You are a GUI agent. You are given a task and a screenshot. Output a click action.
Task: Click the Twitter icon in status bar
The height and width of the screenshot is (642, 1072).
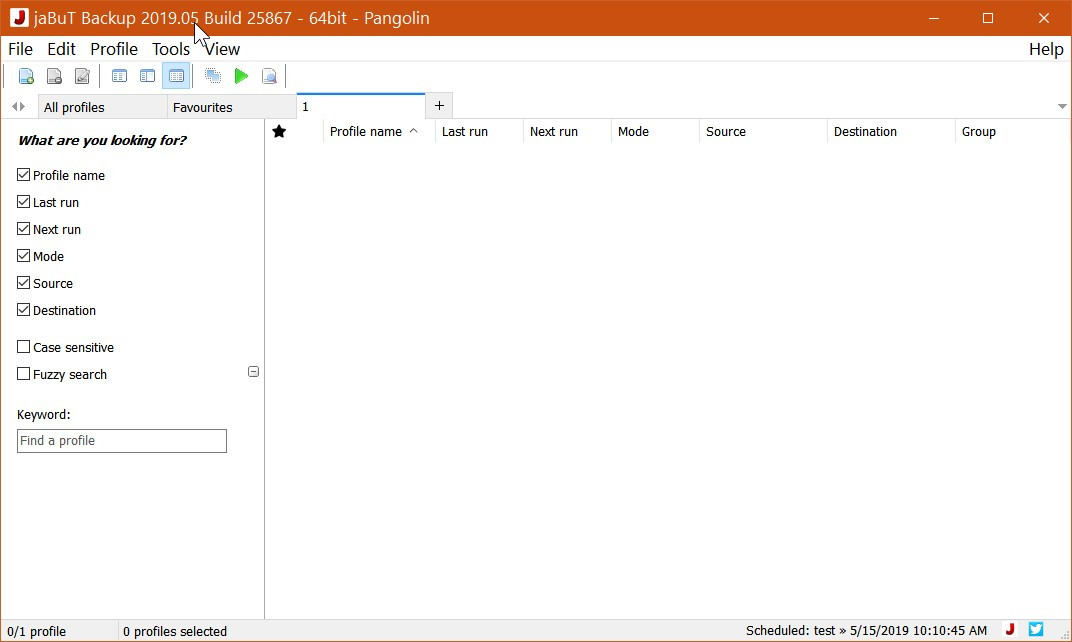1036,629
